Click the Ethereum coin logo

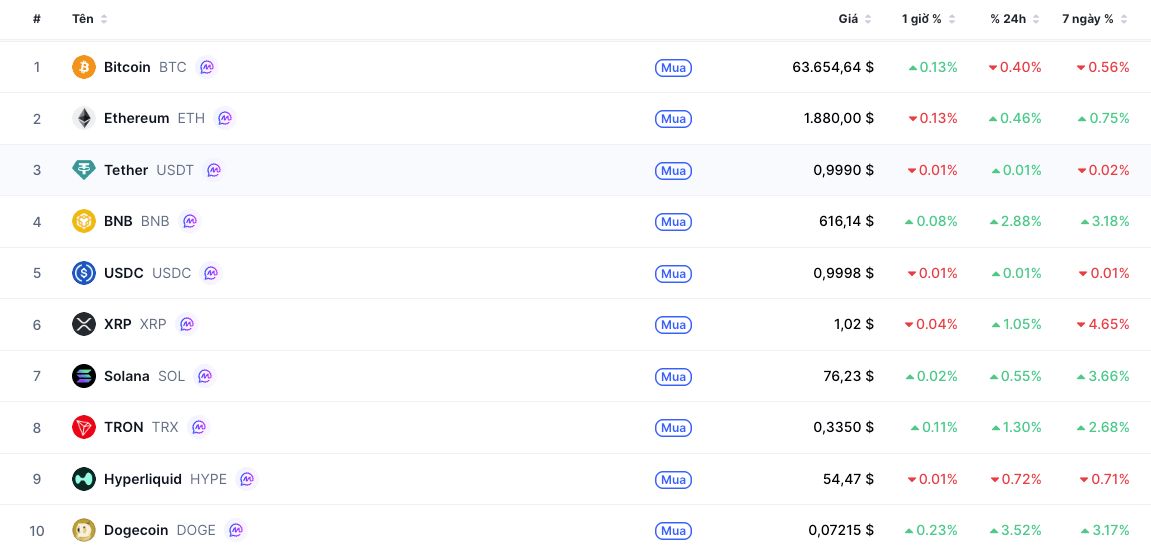click(x=84, y=118)
